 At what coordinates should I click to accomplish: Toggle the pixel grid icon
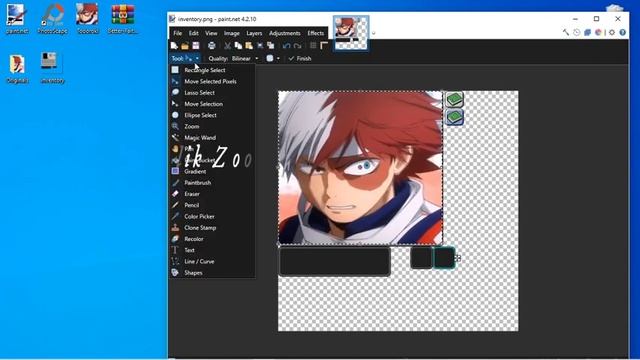313,46
